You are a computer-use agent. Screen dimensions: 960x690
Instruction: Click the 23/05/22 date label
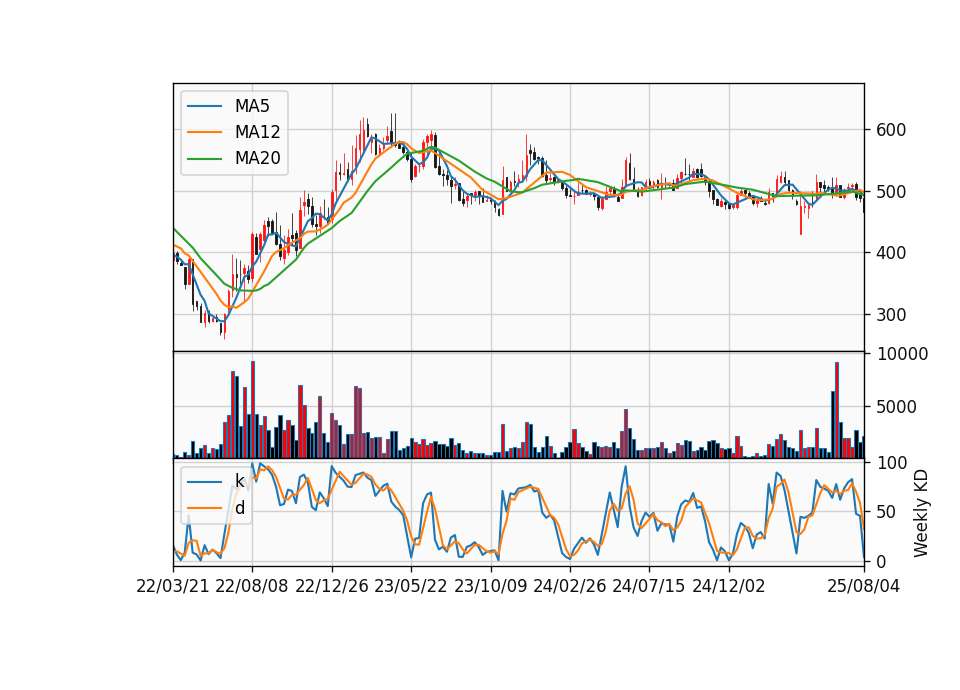pyautogui.click(x=411, y=586)
